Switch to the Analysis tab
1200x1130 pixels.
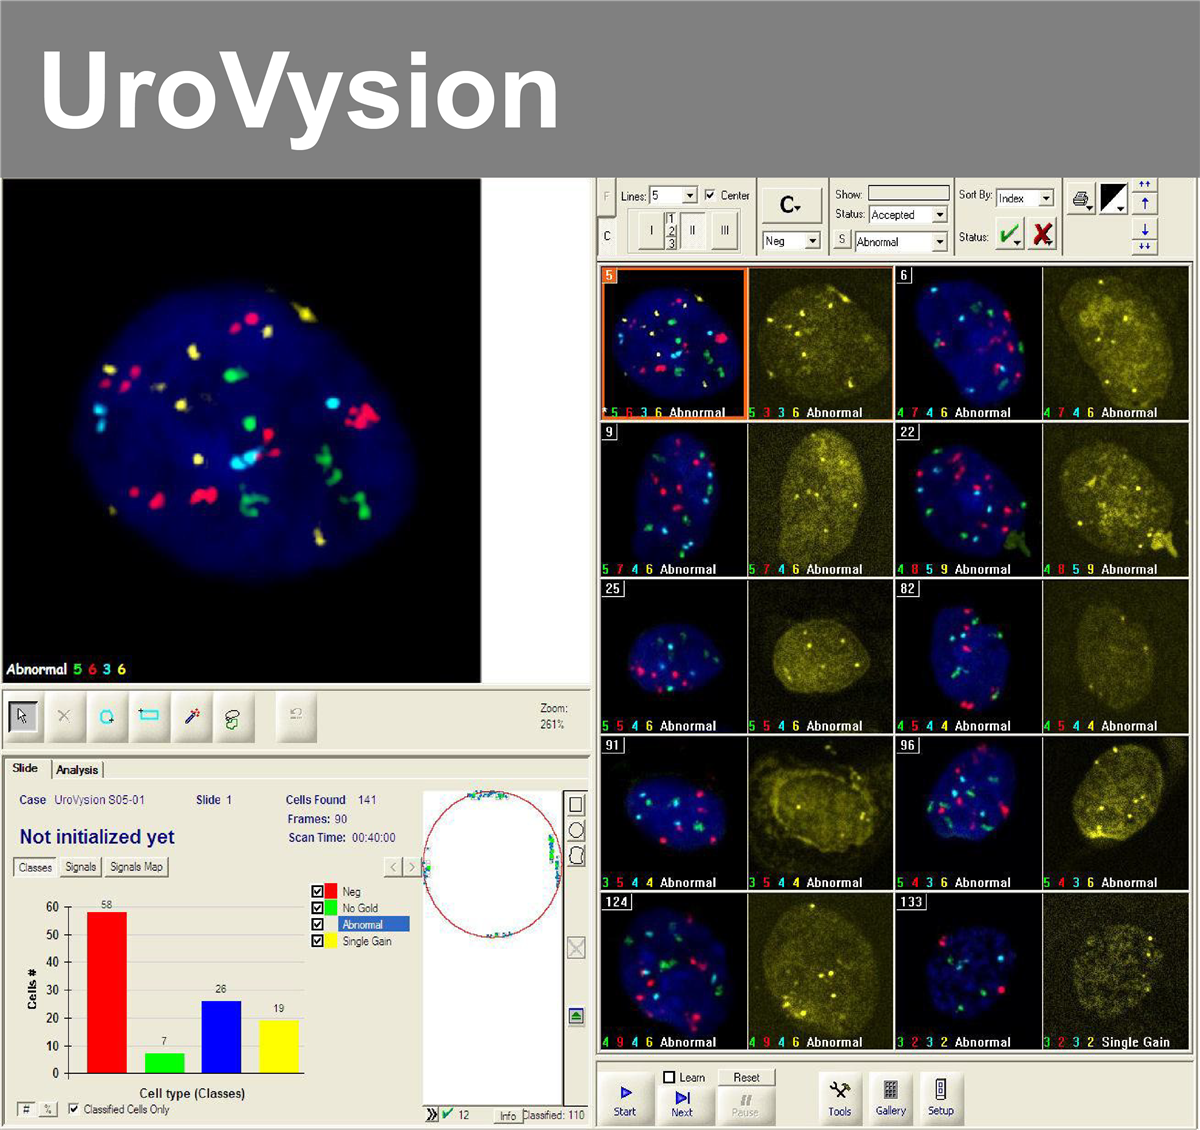(x=77, y=769)
